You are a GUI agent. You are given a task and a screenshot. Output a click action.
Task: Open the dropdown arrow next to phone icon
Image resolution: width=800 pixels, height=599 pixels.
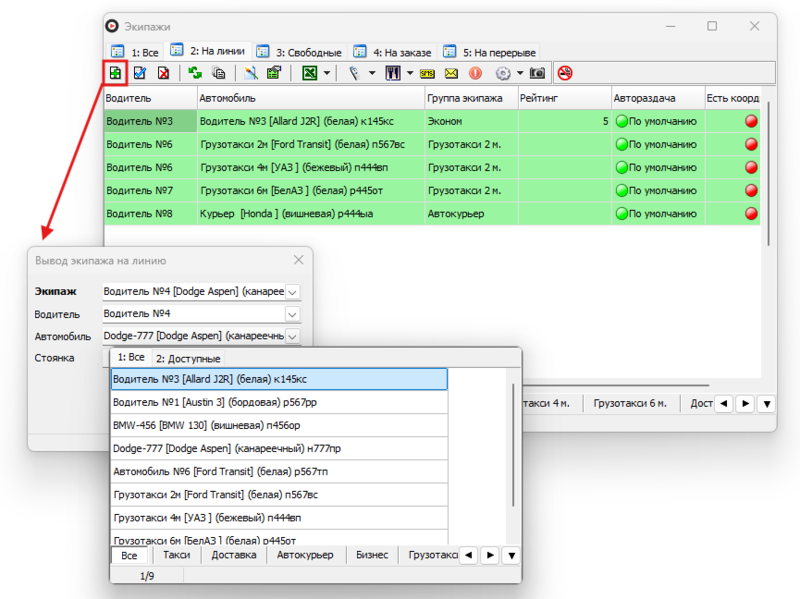tap(372, 73)
